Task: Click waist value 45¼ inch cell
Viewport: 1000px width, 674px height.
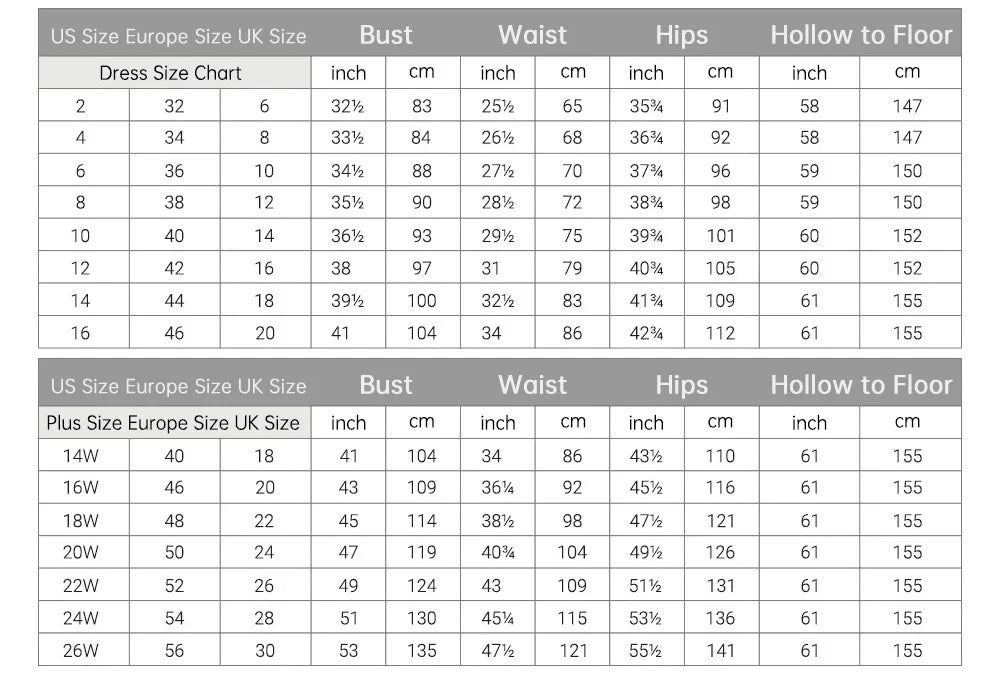Action: pos(498,617)
